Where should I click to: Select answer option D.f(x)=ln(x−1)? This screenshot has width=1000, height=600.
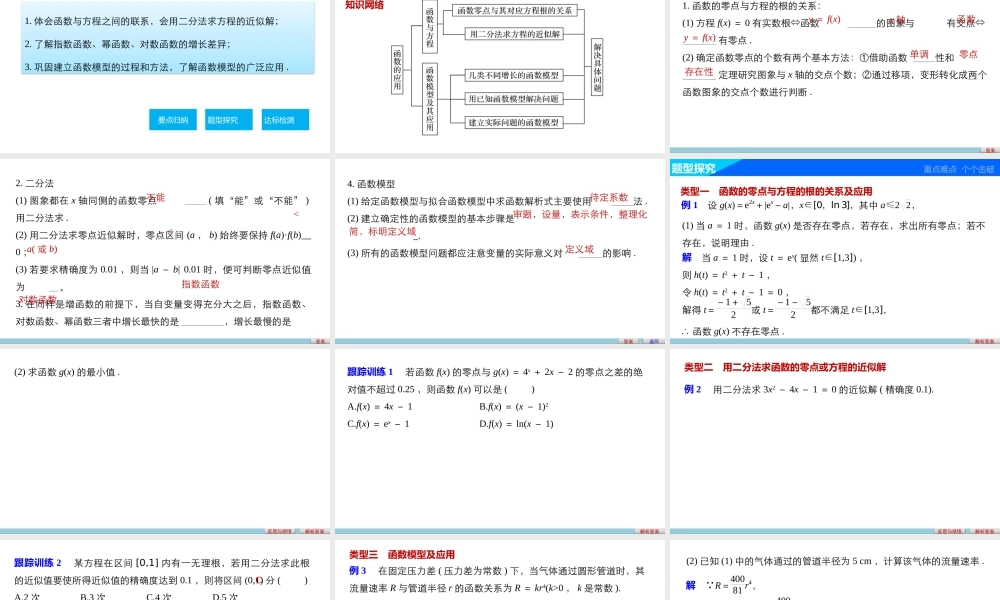[517, 424]
